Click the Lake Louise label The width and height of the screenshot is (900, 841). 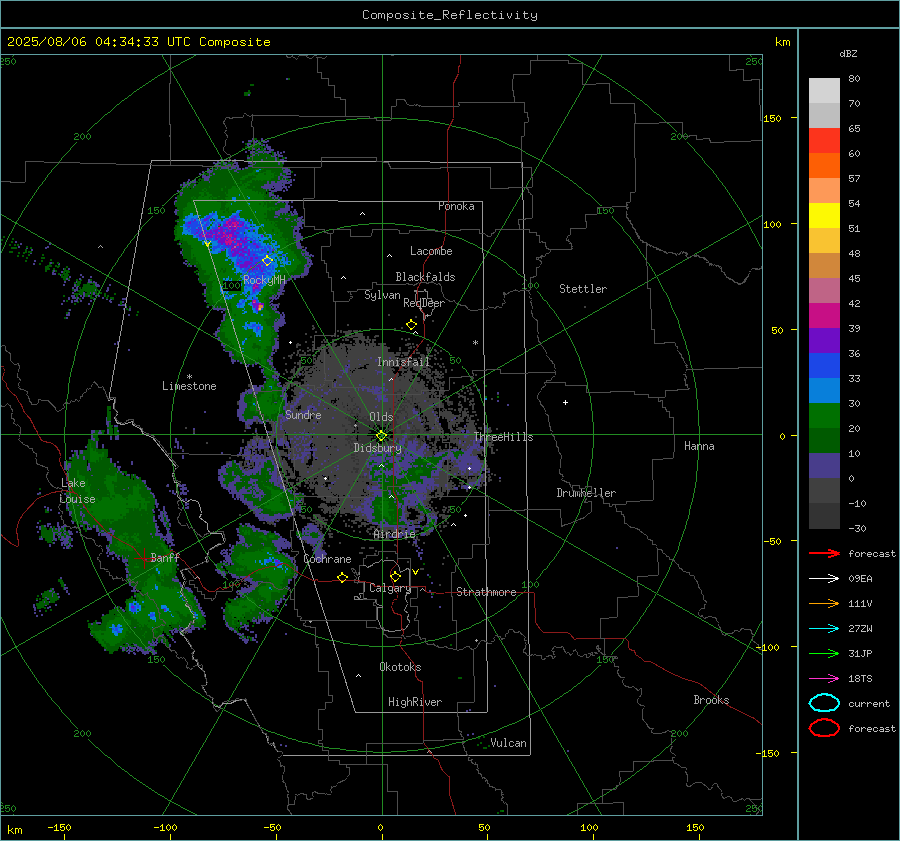[78, 491]
